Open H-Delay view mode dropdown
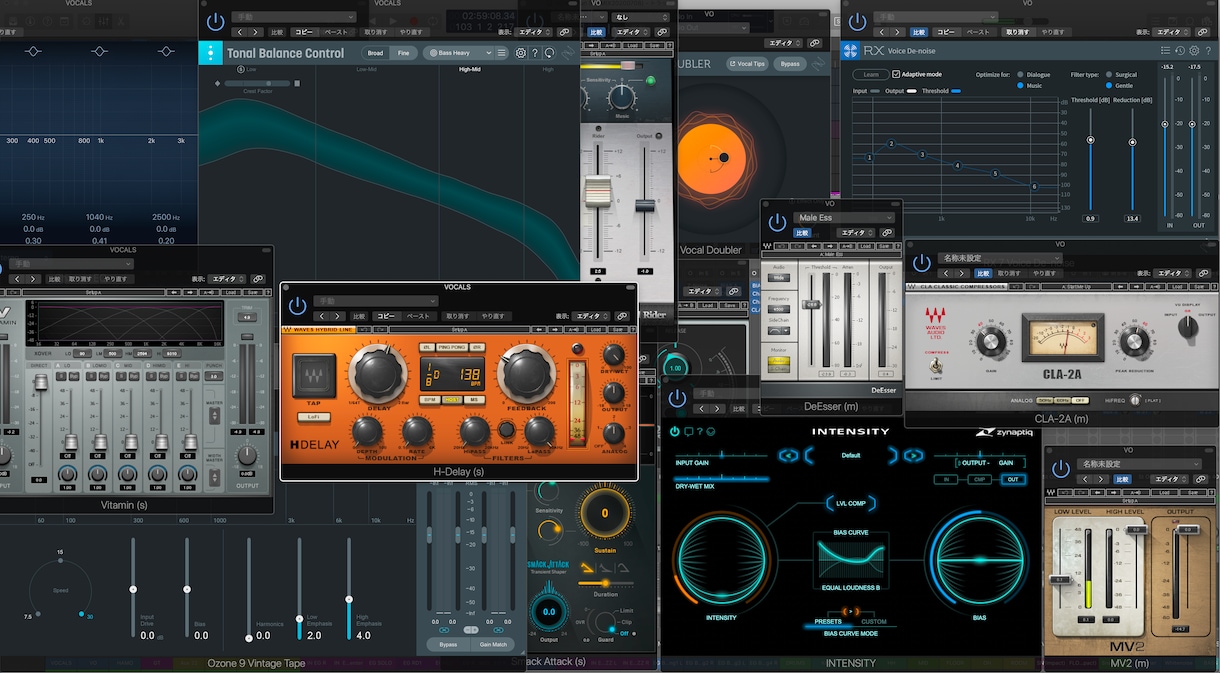Image resolution: width=1220 pixels, height=673 pixels. 592,316
